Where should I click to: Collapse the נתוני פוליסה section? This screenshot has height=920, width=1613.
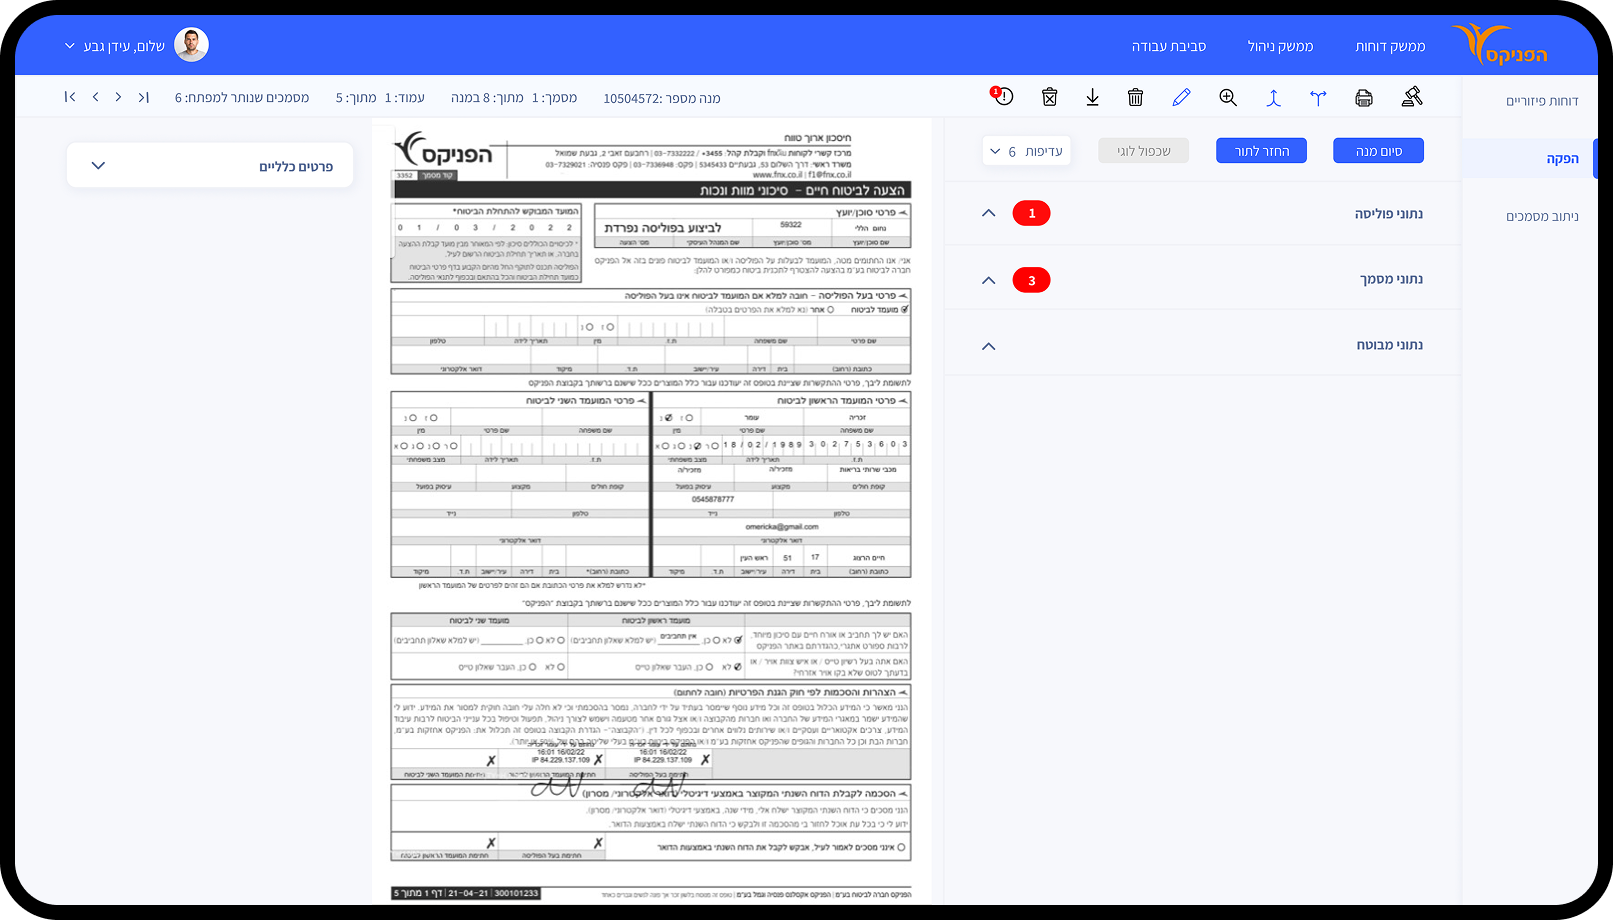[988, 213]
